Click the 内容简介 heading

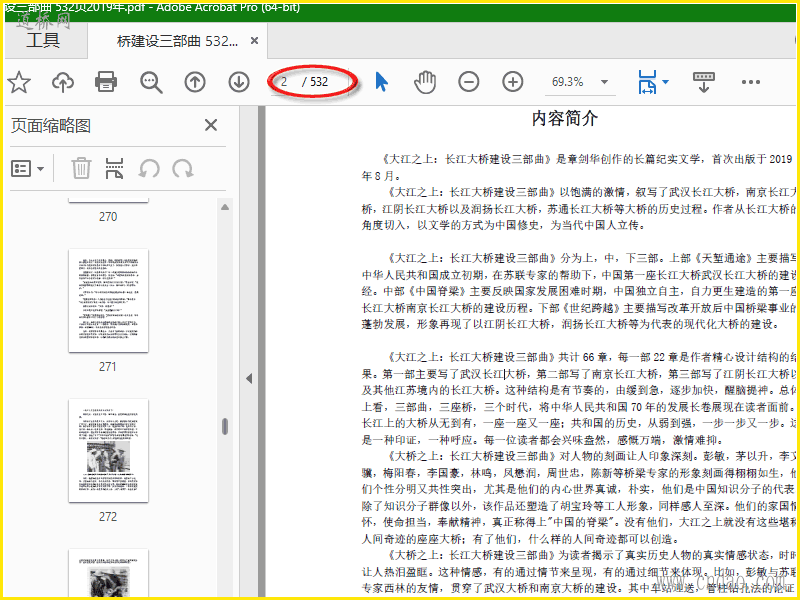[x=564, y=118]
